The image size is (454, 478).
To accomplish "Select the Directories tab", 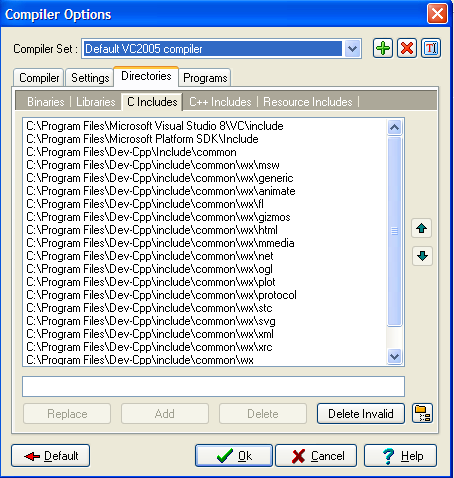I will pyautogui.click(x=146, y=76).
